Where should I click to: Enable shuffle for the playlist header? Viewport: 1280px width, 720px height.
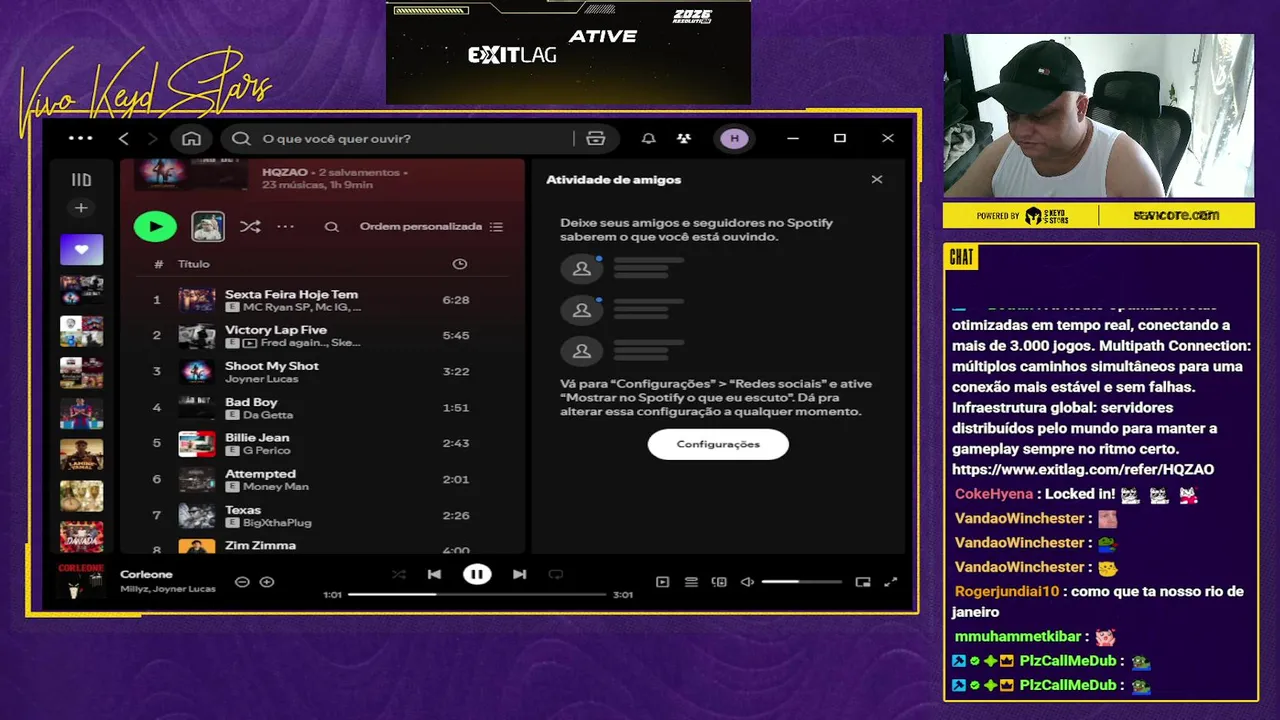point(250,227)
